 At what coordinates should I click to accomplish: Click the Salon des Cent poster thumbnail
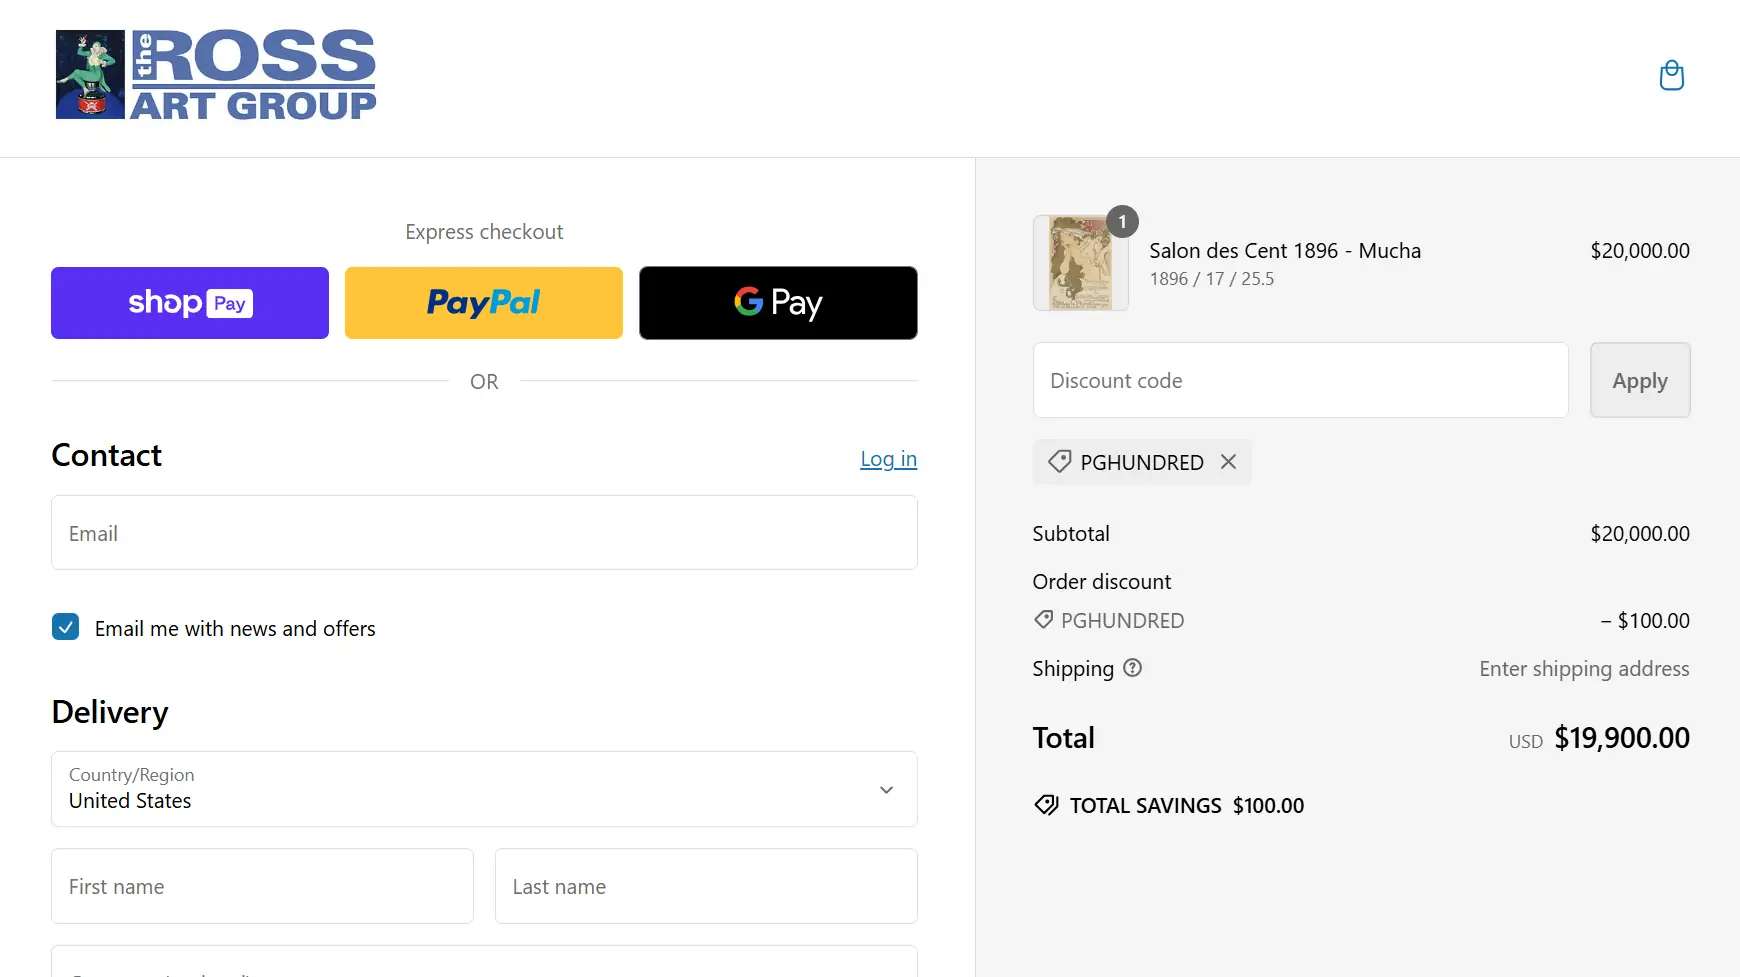click(x=1080, y=264)
